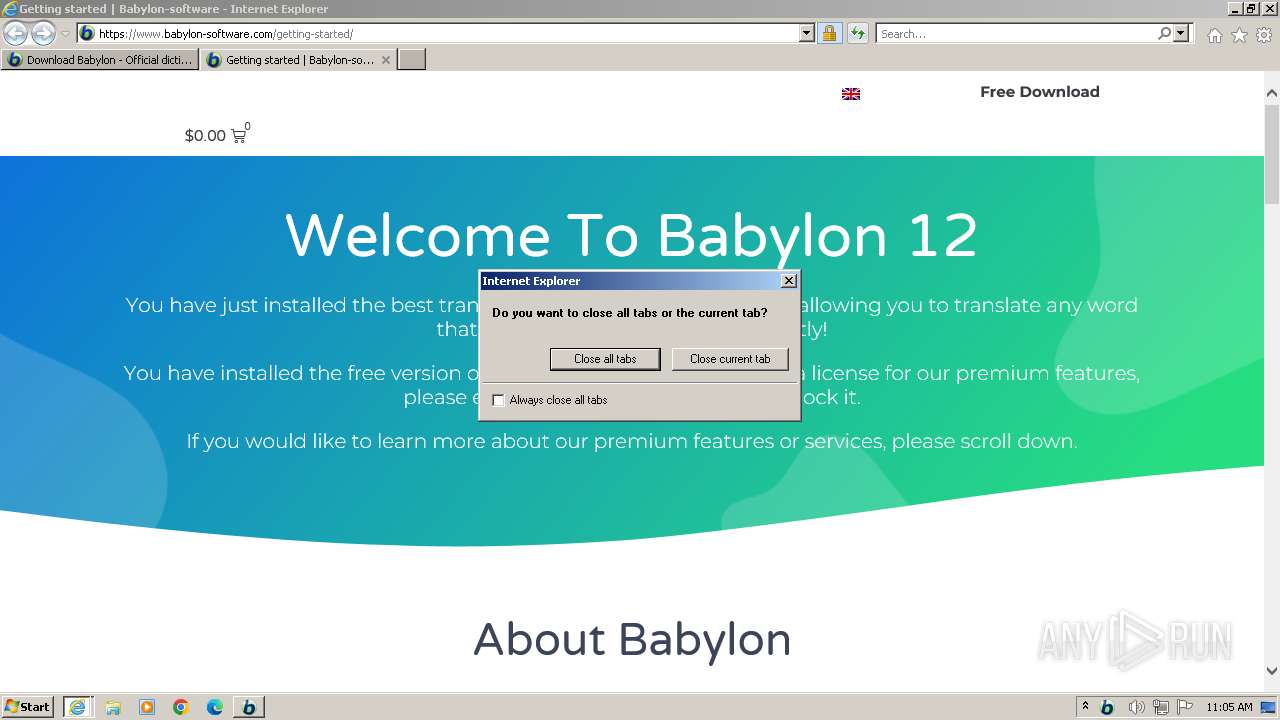Screen dimensions: 1280x720
Task: Open Microsoft Edge taskbar icon
Action: coord(215,707)
